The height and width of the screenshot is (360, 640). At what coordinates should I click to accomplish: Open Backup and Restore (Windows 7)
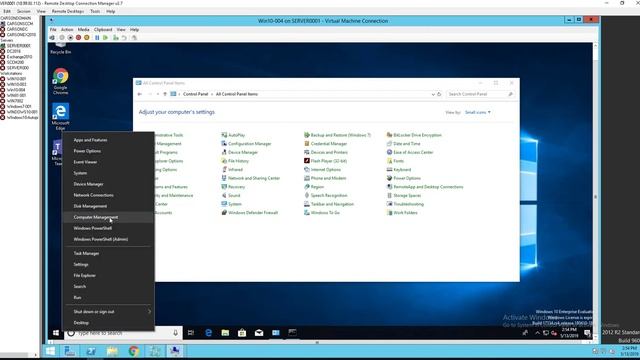(338, 135)
